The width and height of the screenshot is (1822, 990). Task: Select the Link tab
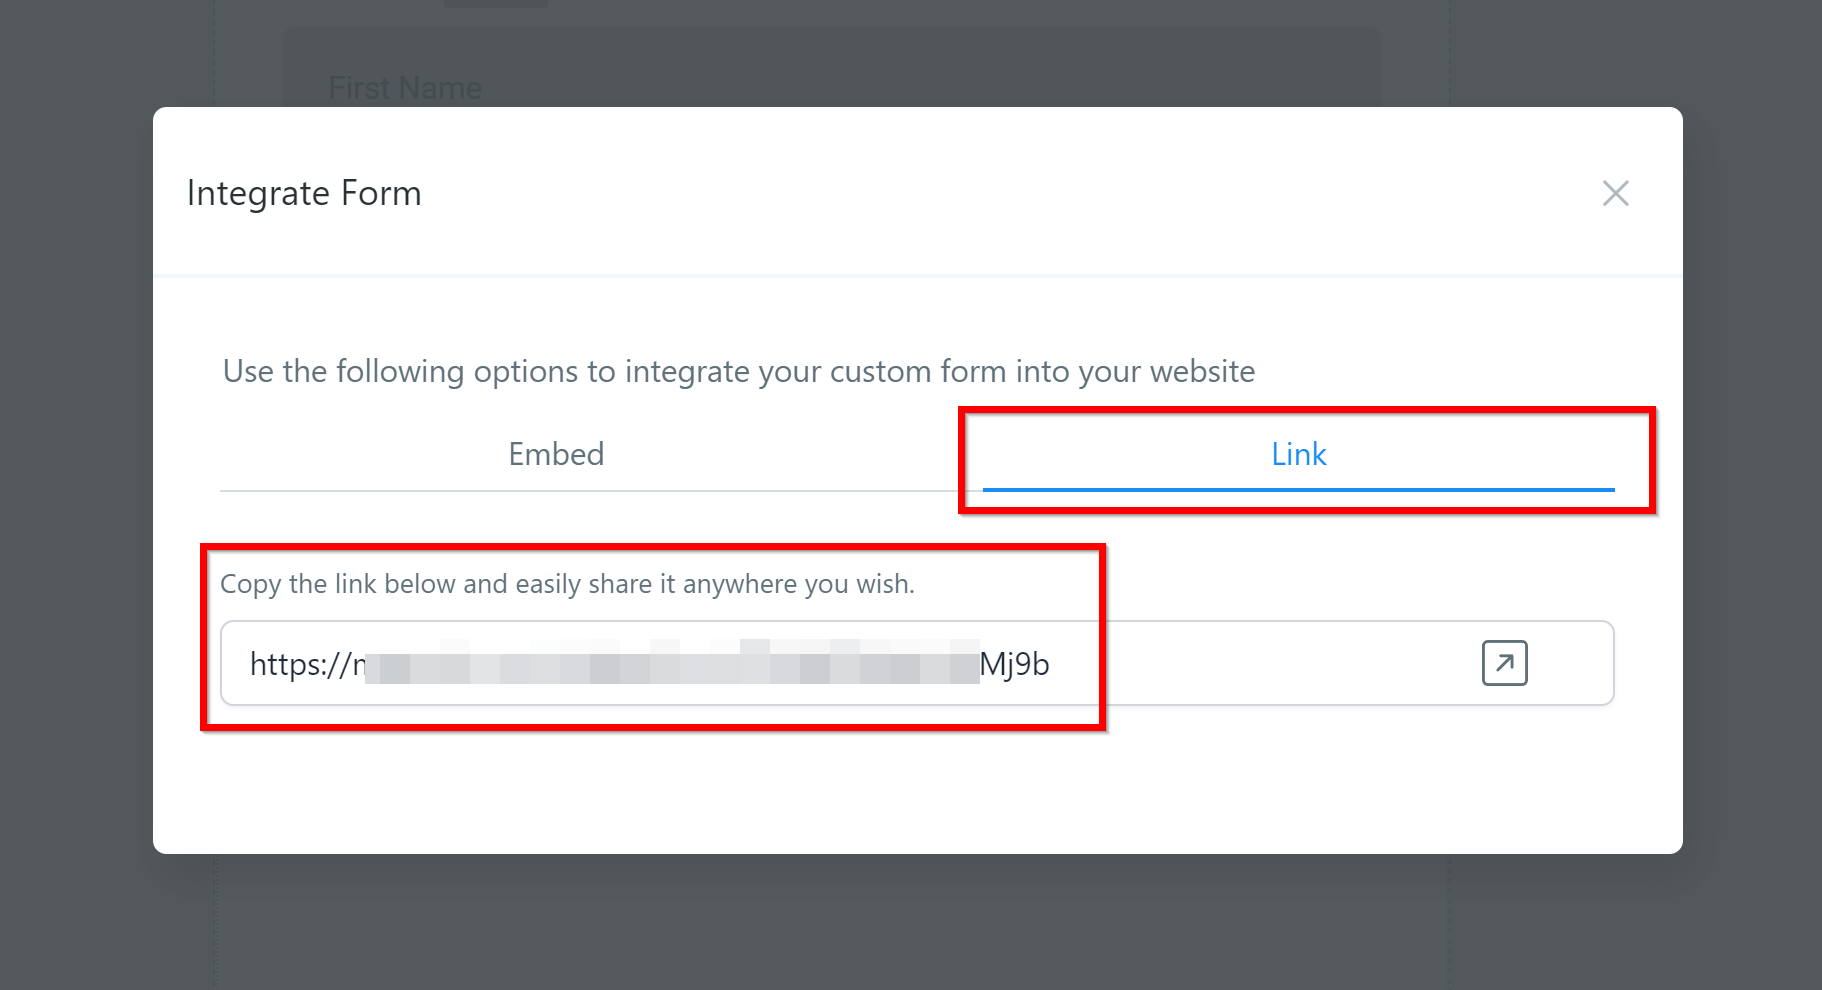coord(1298,454)
